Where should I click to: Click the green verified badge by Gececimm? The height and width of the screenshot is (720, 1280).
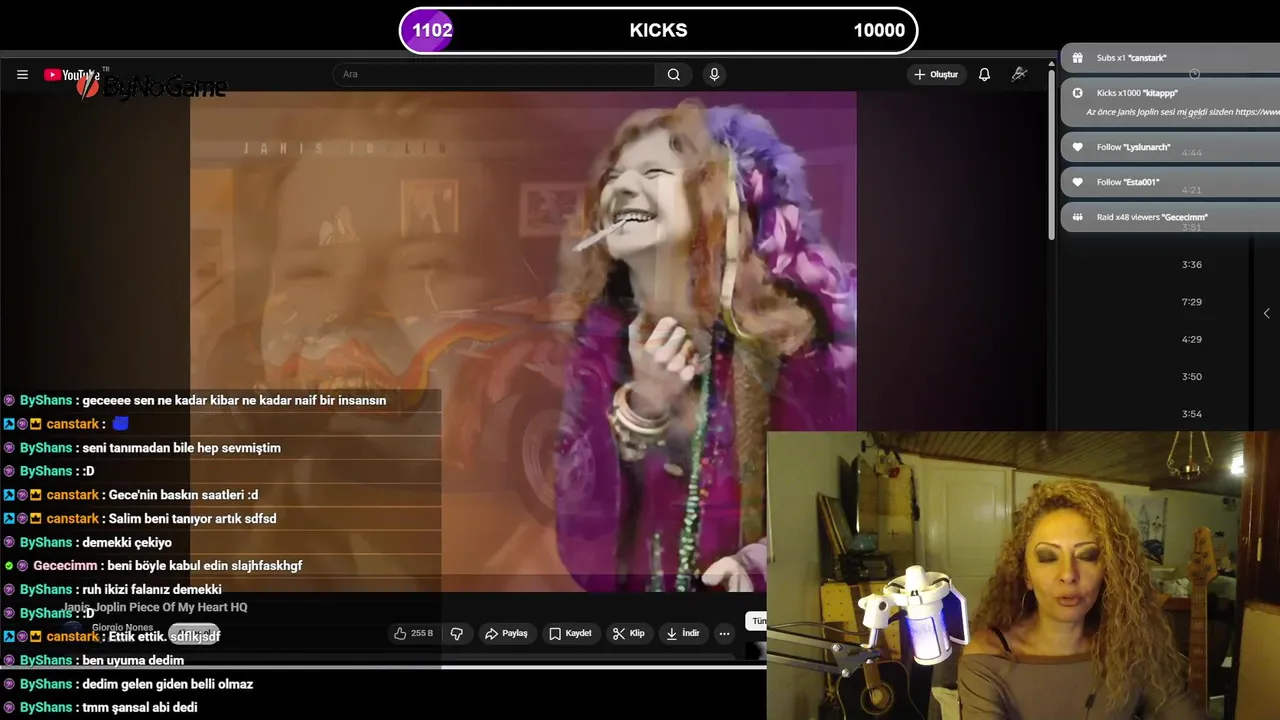[9, 566]
